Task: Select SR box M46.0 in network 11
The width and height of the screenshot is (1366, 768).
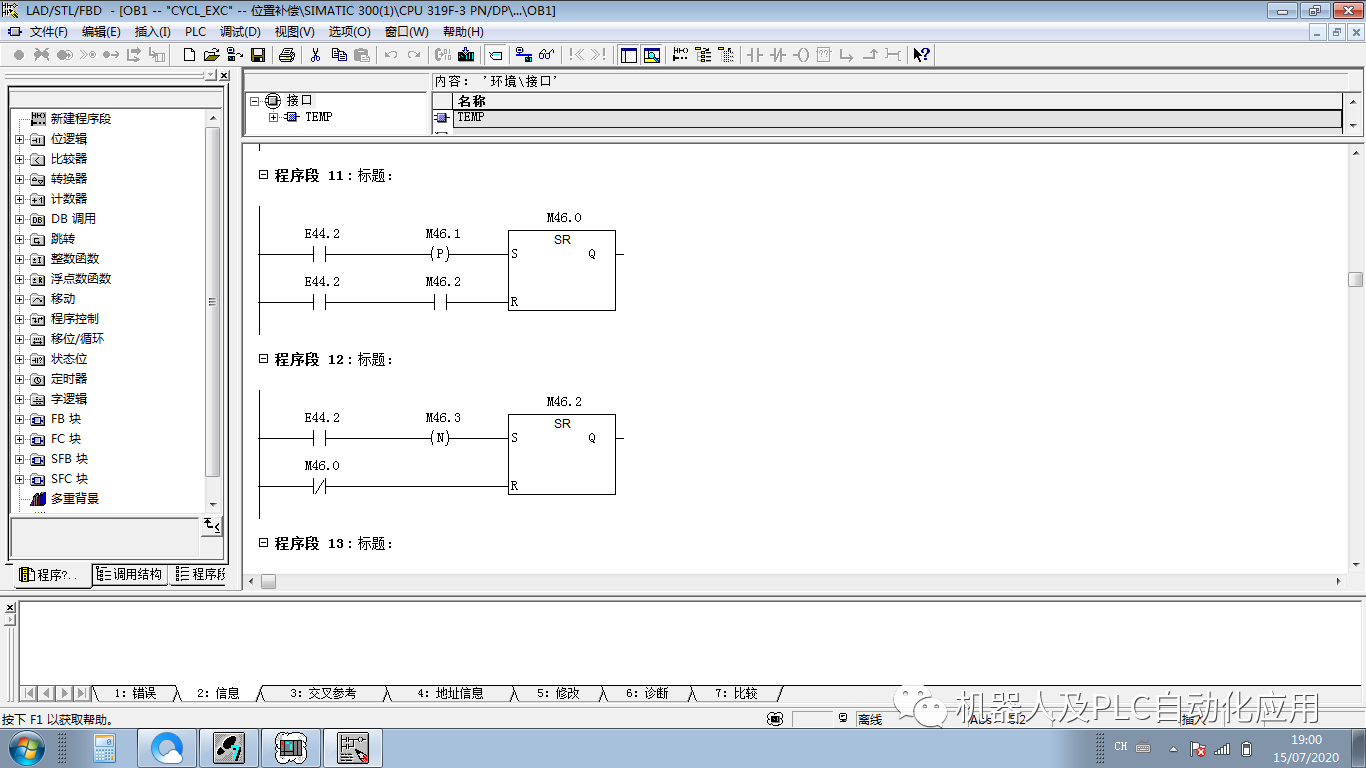Action: (x=562, y=270)
